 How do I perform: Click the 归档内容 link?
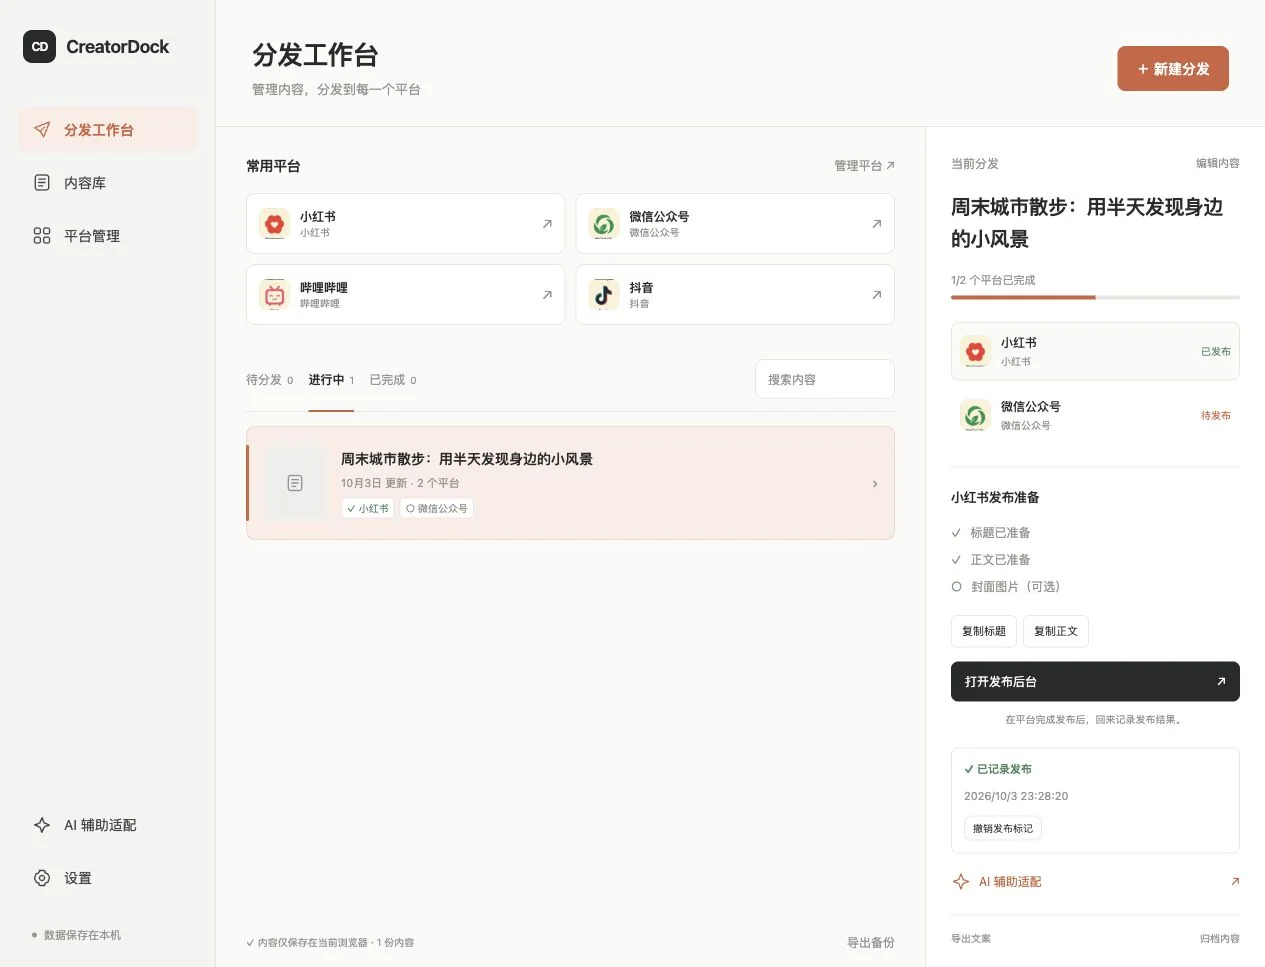point(1220,939)
